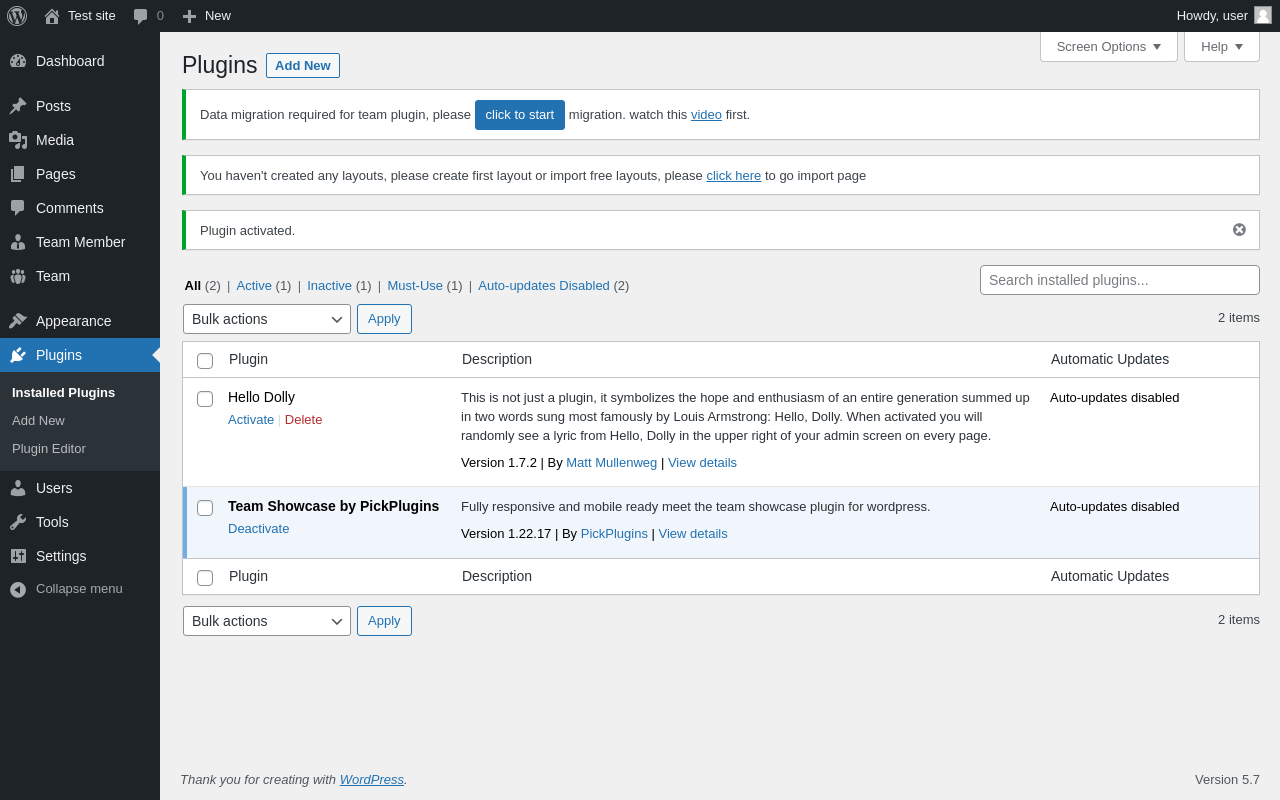Click the Collapse menu arrow icon
This screenshot has height=800, width=1280.
pyautogui.click(x=18, y=590)
